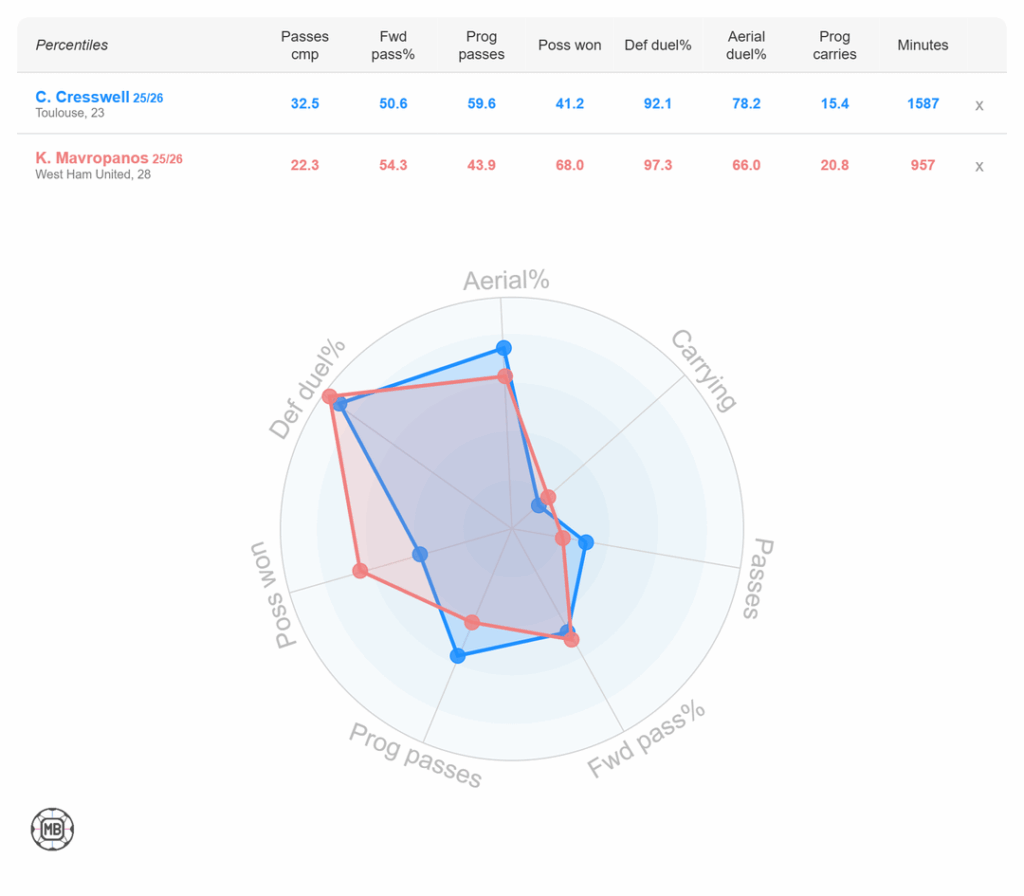Sort by Passes cmp column header
Viewport: 1024px width, 896px height.
click(305, 45)
